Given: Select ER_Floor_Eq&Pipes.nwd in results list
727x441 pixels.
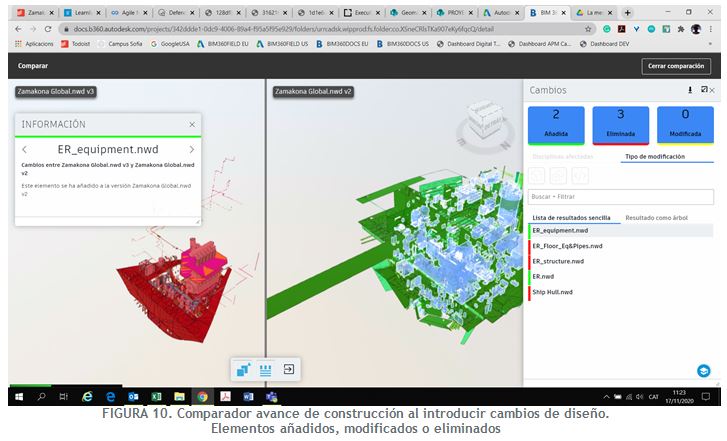Looking at the screenshot, I should 567,246.
